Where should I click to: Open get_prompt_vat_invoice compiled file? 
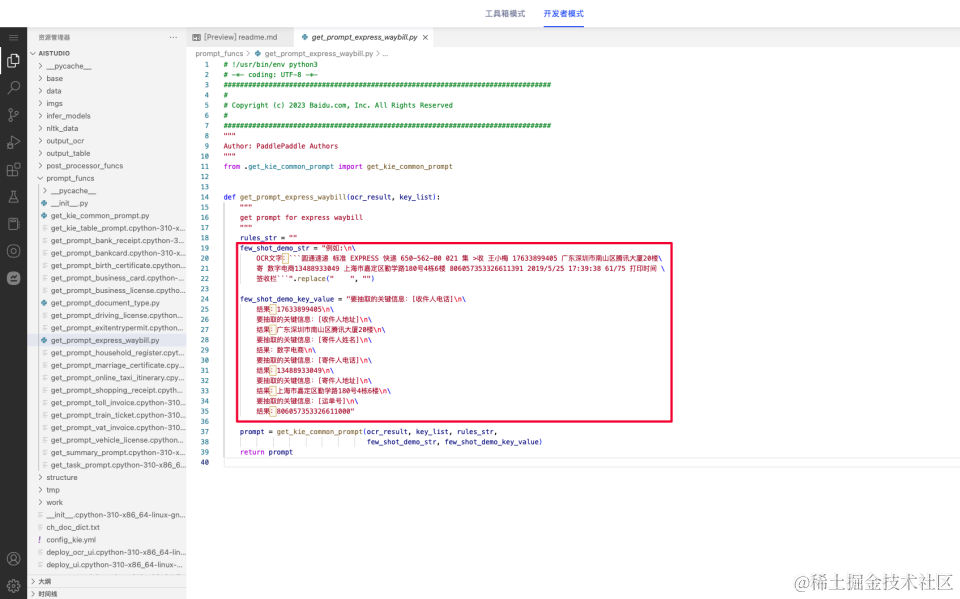[x=117, y=428]
